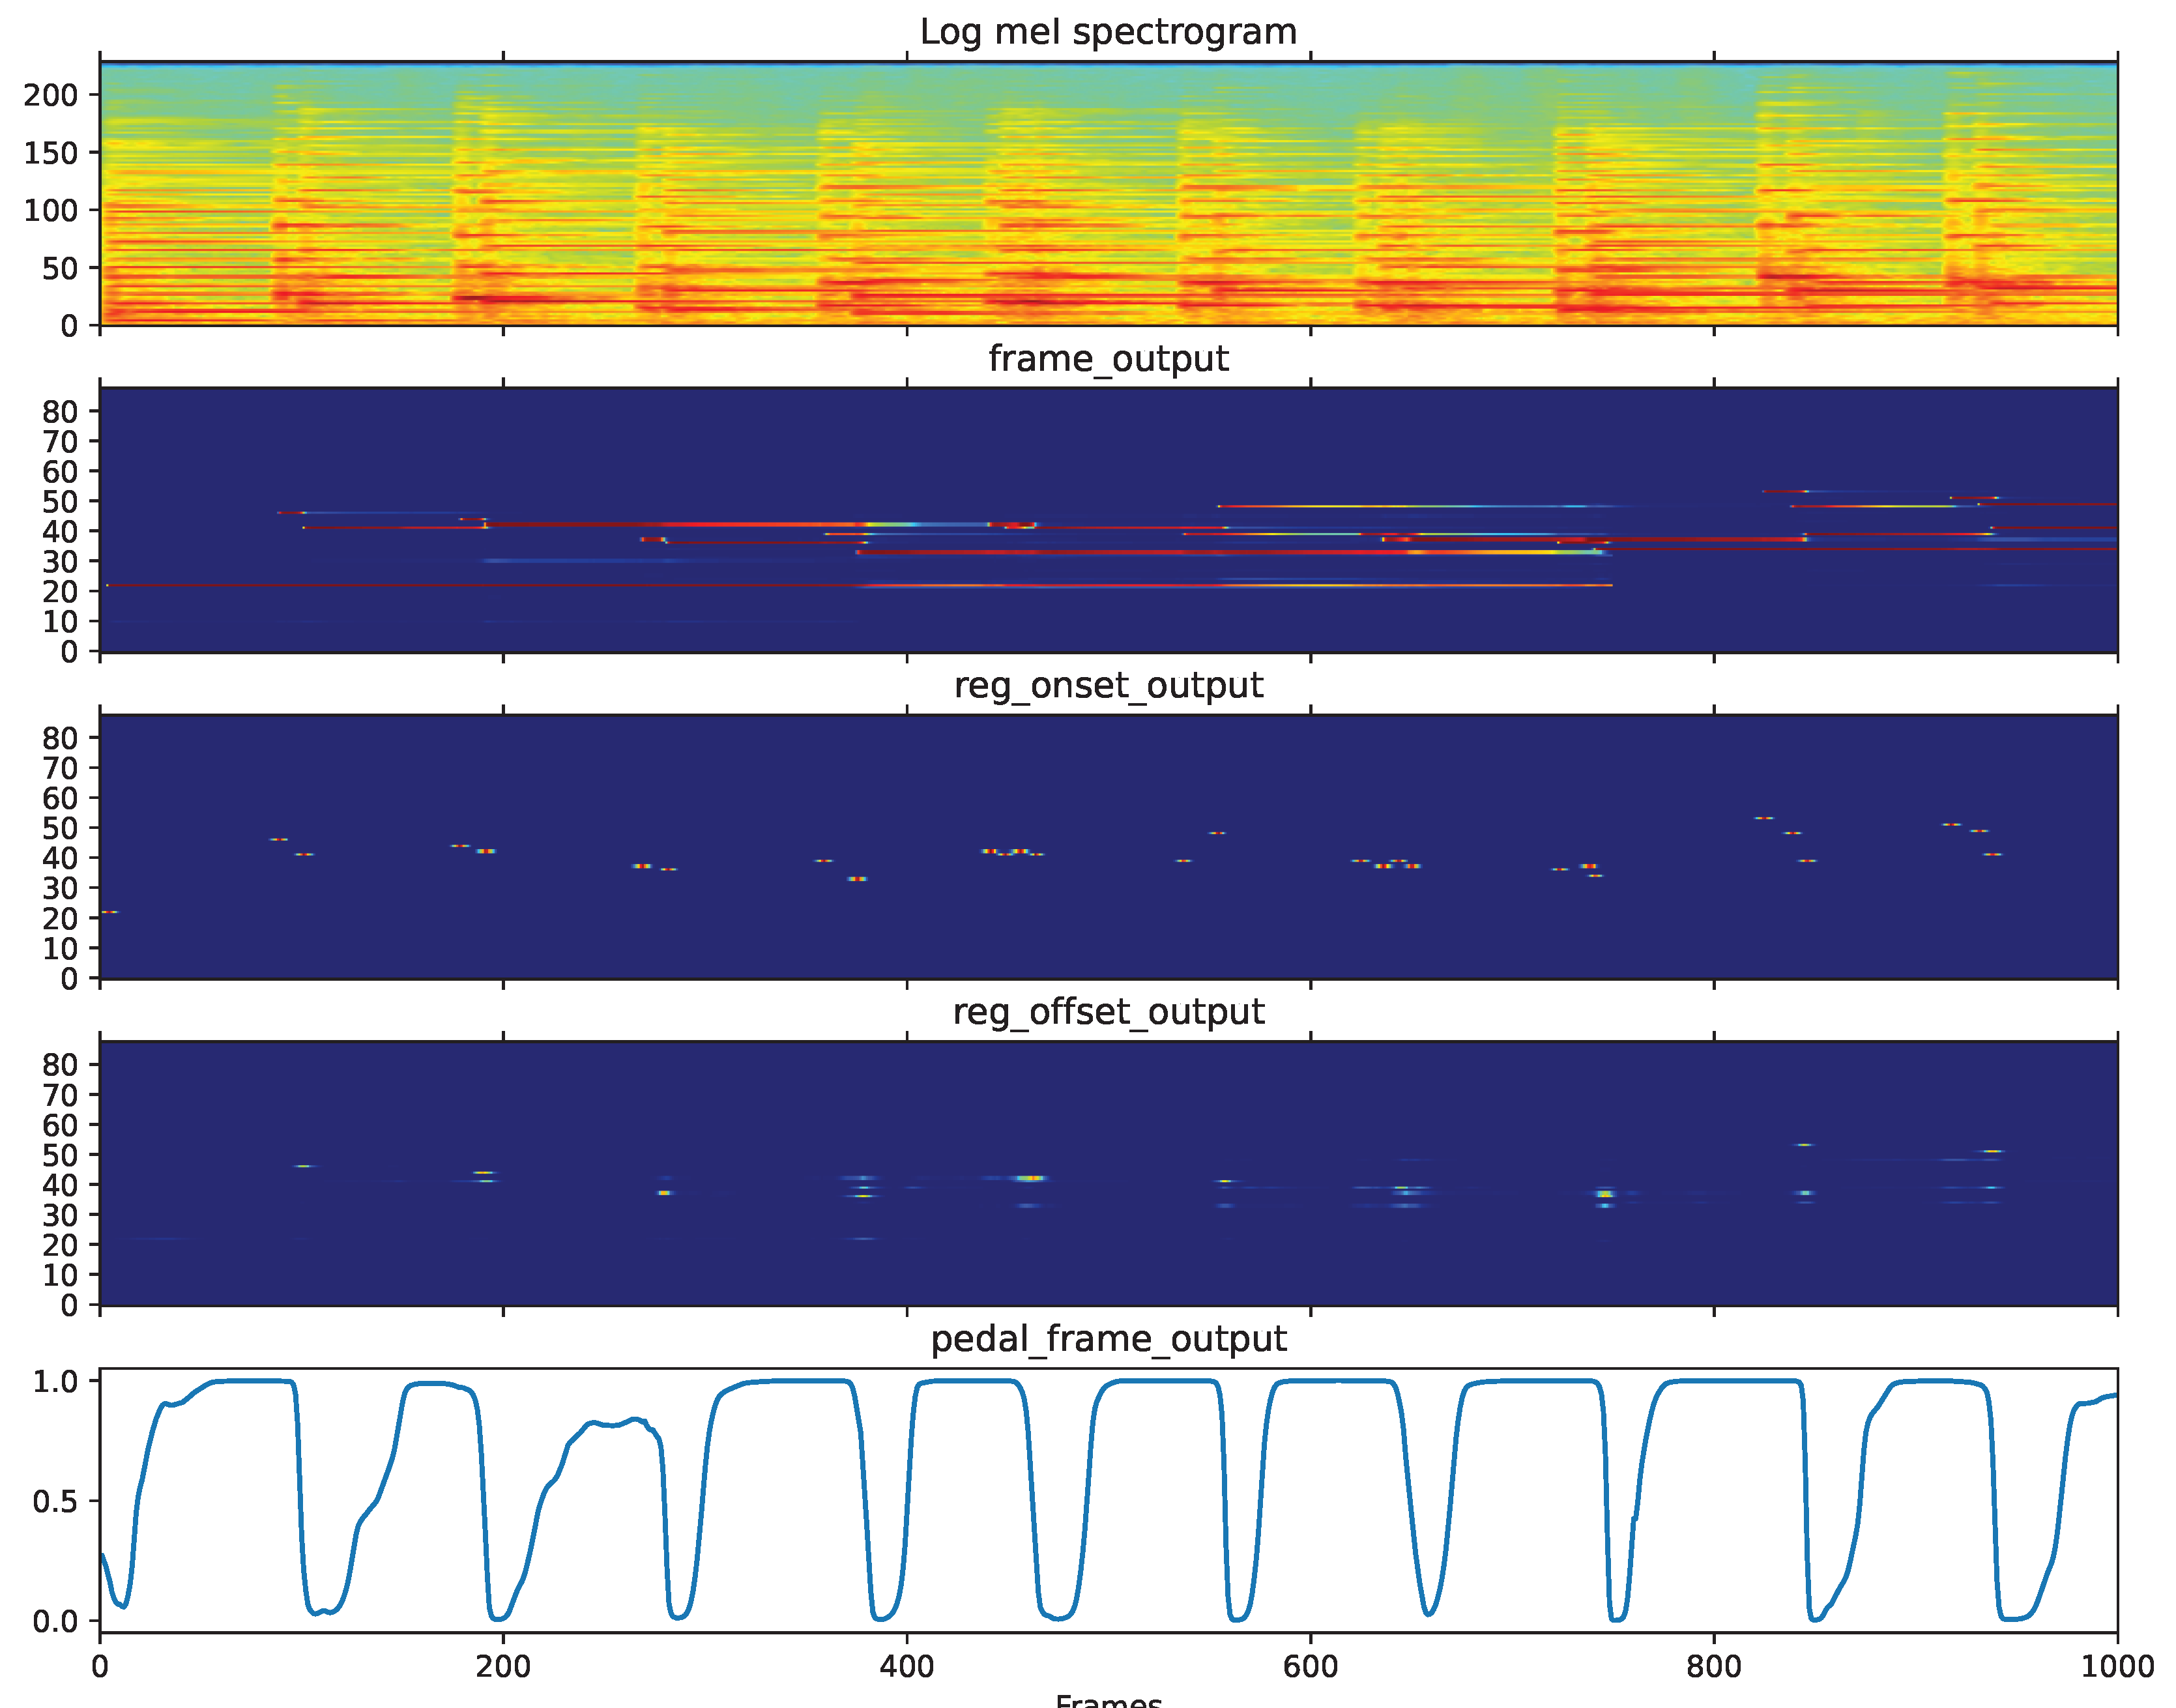Screen dimensions: 2176x1708
Task: Click the 800 tick on Frames axis
Action: [x=1714, y=1666]
